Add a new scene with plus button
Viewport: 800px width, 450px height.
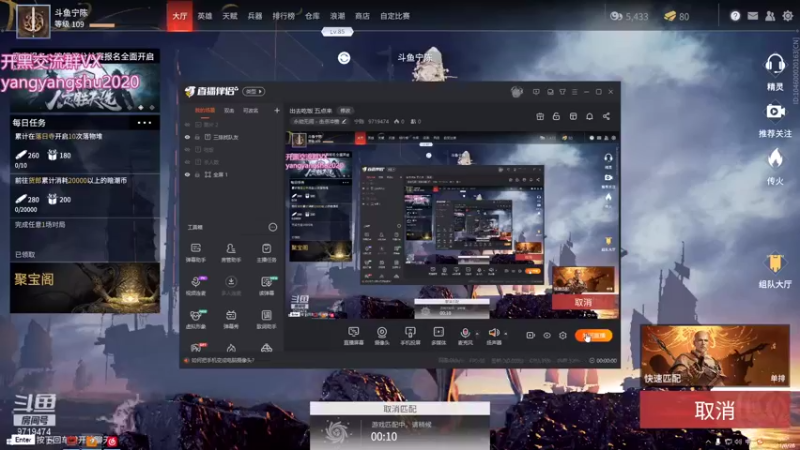point(277,110)
